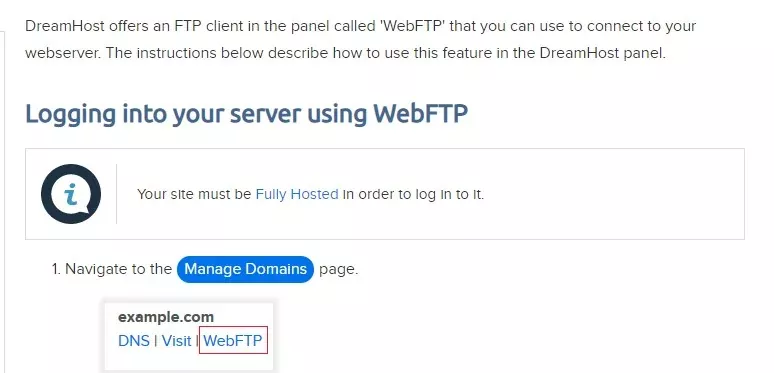Click the example.com panel screenshot thumbnail
Screen dimensions: 774x373
[189, 335]
